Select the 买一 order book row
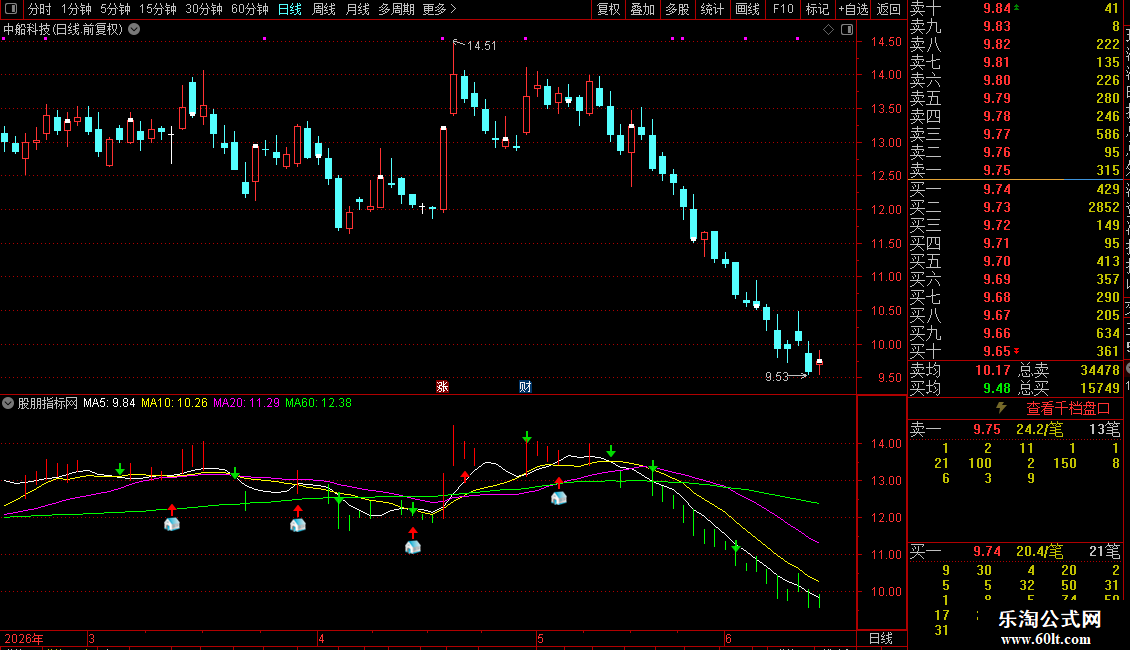The height and width of the screenshot is (650, 1130). (1015, 189)
